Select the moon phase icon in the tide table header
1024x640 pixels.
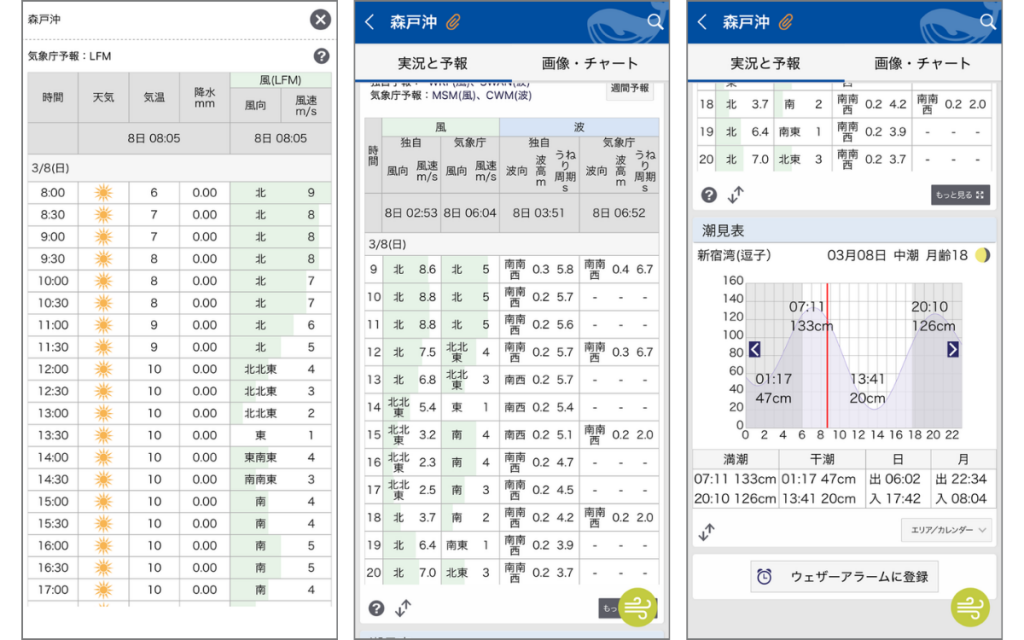coord(980,255)
